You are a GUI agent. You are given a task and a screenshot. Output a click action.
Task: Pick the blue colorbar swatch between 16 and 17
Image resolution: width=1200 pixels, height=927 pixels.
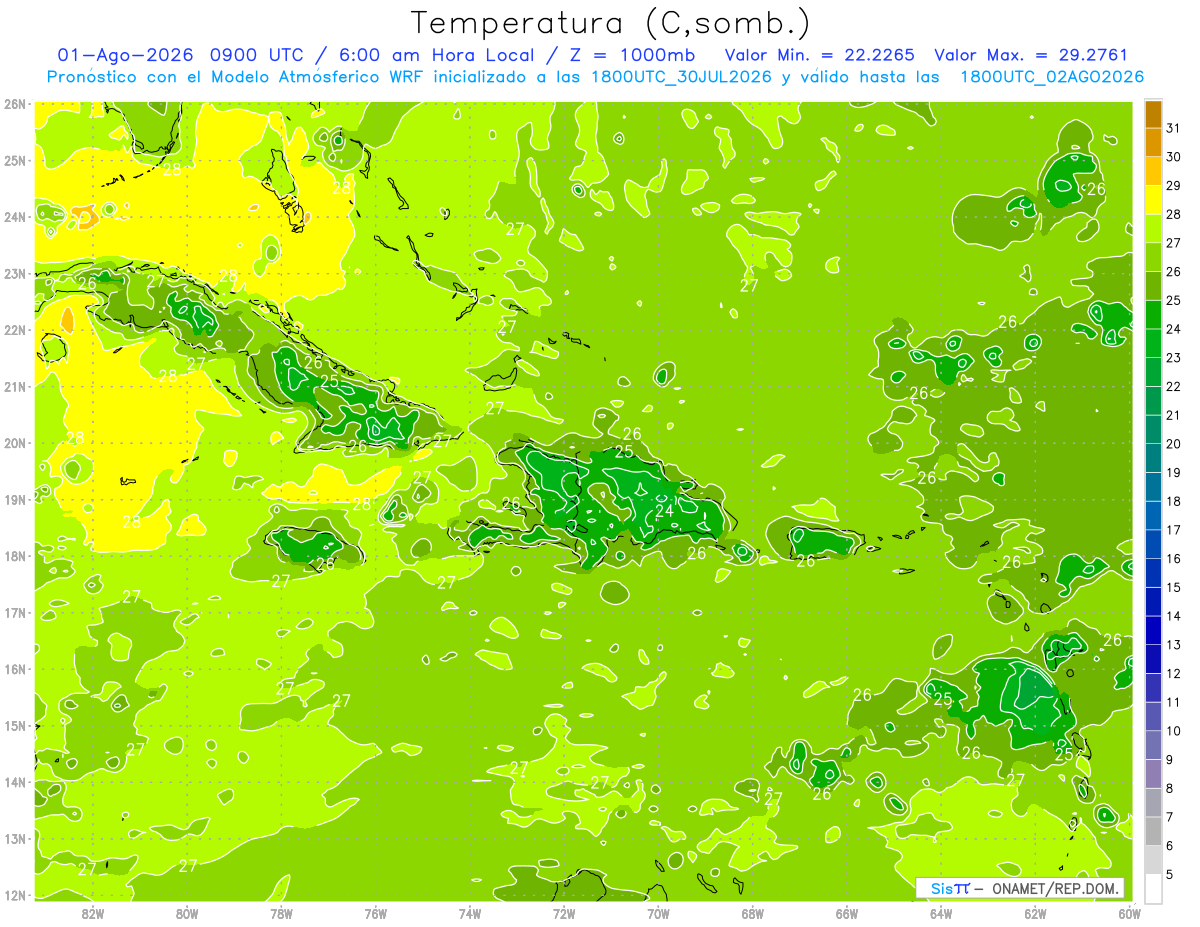tap(1153, 544)
